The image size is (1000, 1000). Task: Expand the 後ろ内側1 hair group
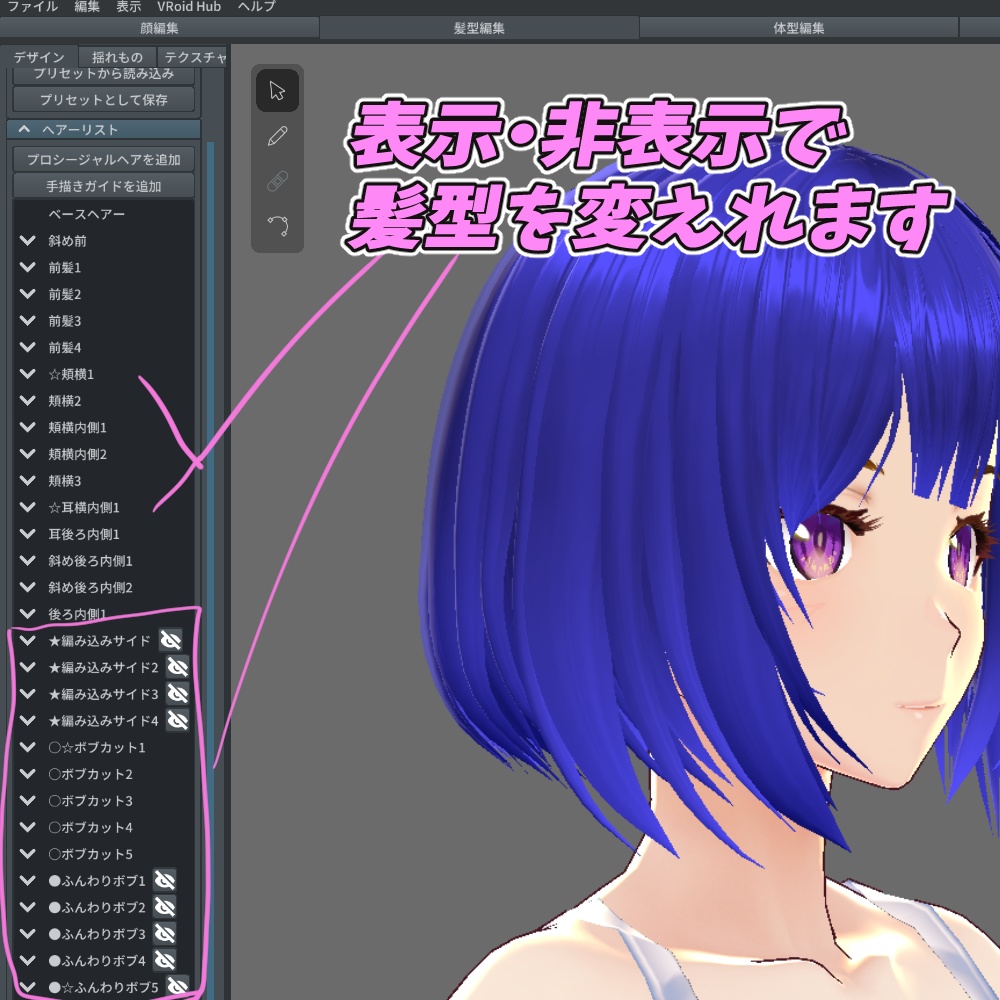point(27,614)
